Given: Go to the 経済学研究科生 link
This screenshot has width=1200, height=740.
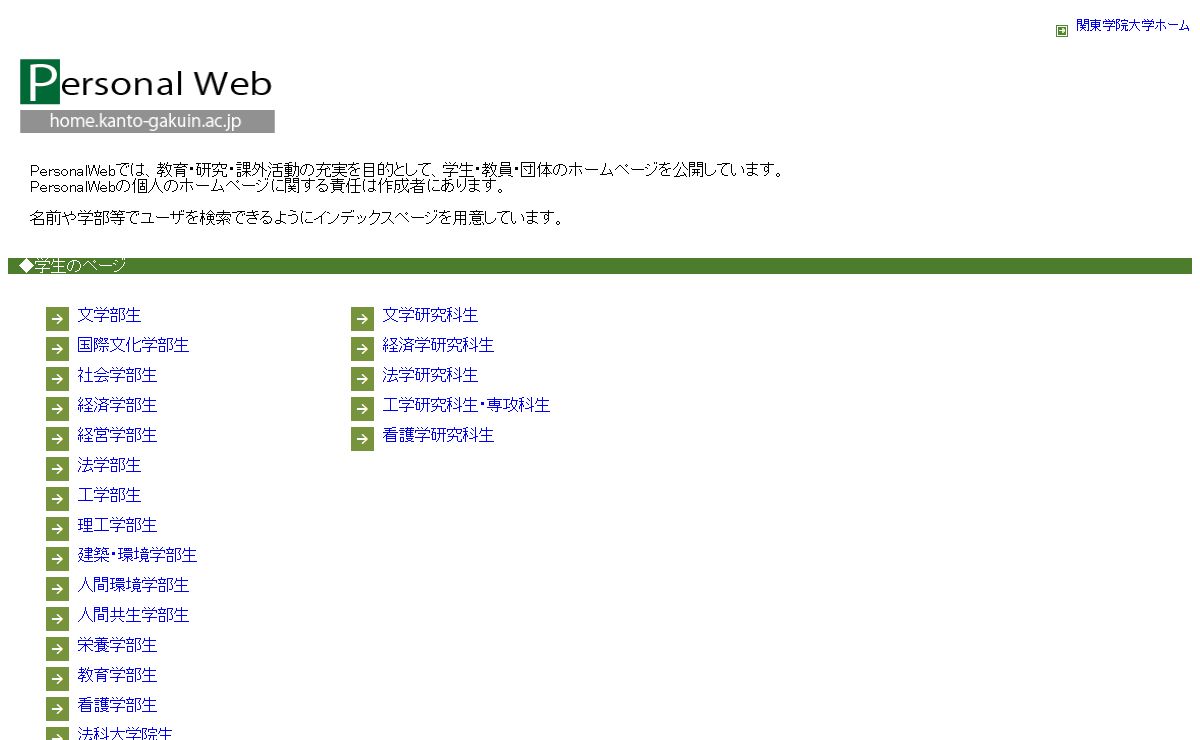Looking at the screenshot, I should click(x=438, y=345).
